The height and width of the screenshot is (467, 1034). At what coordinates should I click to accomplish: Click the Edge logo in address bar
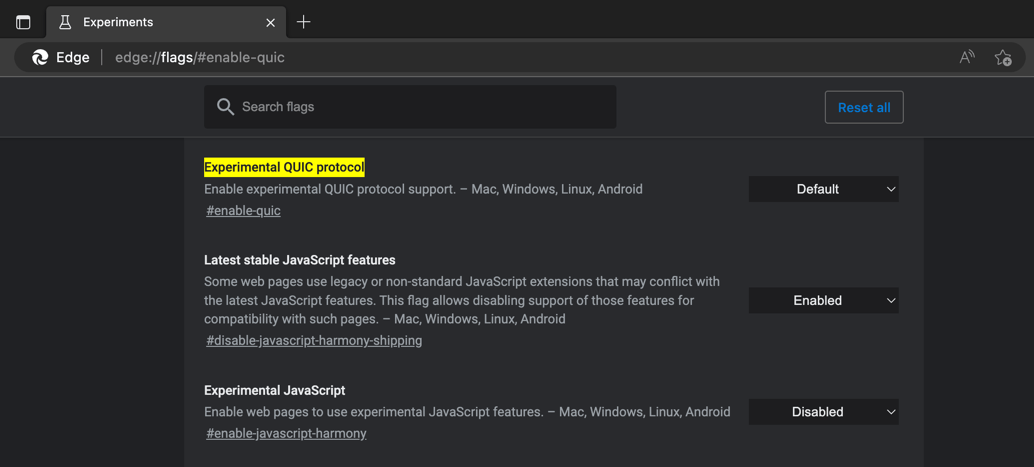pos(40,57)
